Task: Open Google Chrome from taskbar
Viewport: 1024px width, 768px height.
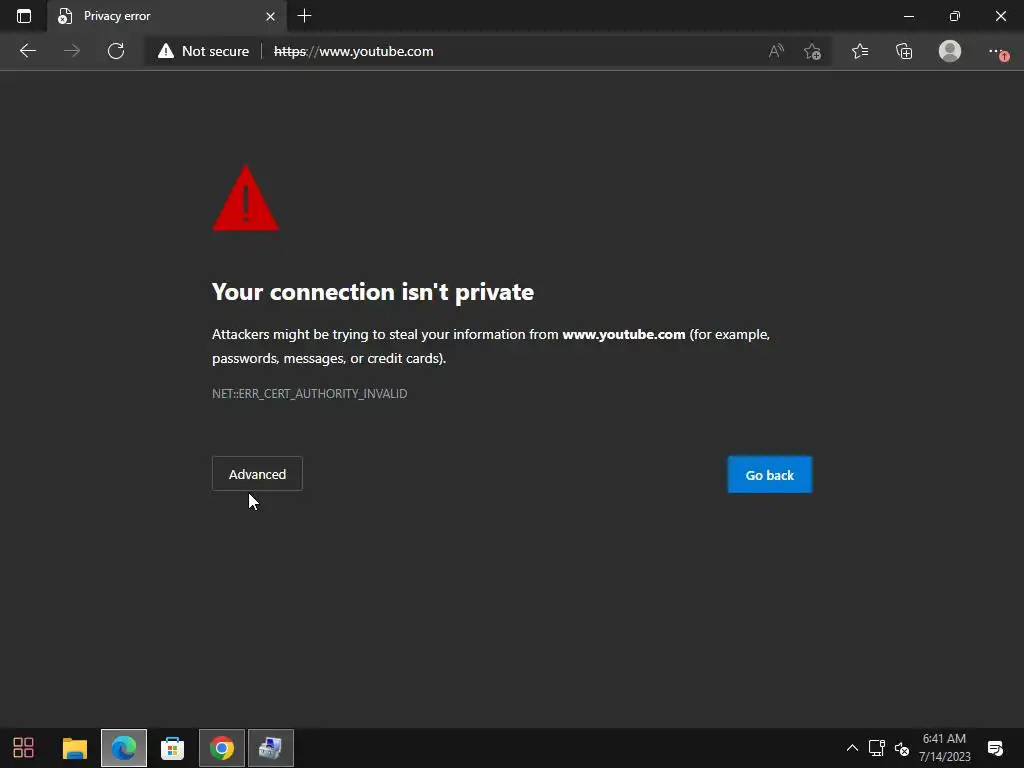Action: (222, 748)
